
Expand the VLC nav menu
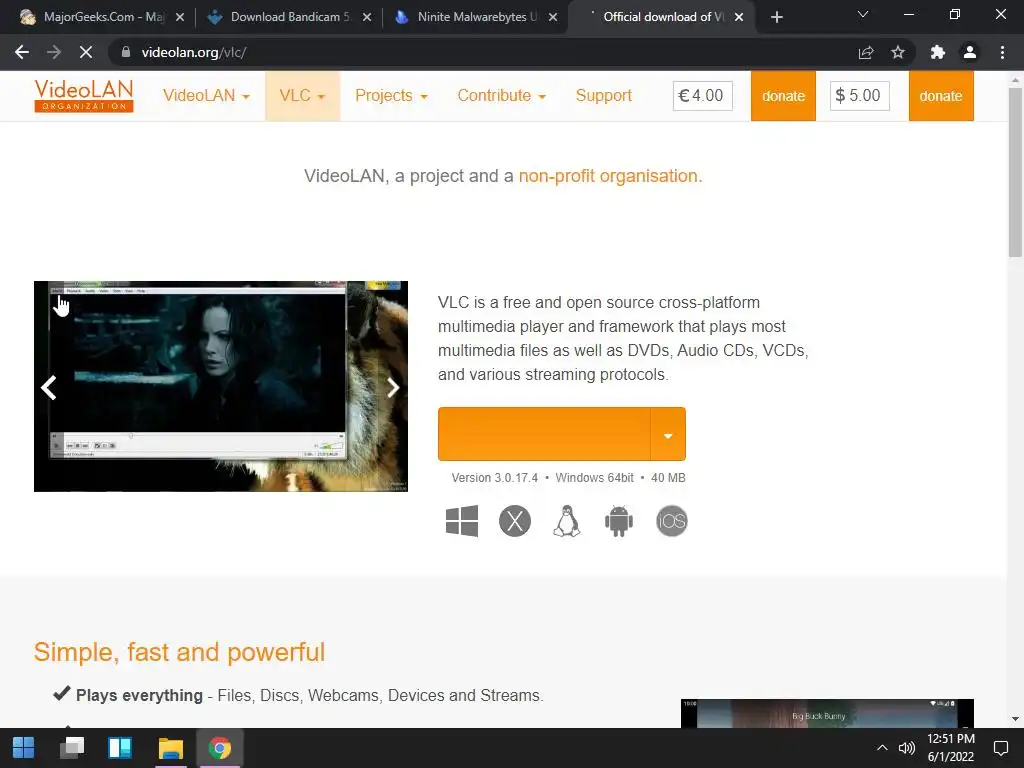[x=302, y=96]
